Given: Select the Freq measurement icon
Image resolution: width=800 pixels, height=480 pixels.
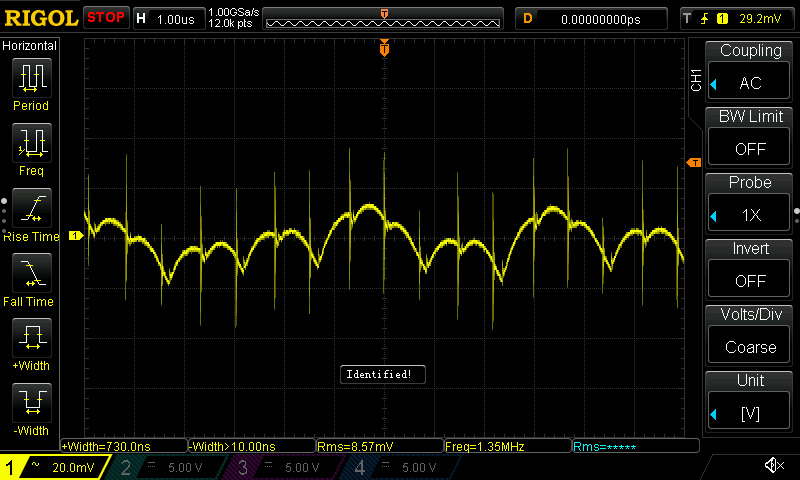Looking at the screenshot, I should coord(31,146).
